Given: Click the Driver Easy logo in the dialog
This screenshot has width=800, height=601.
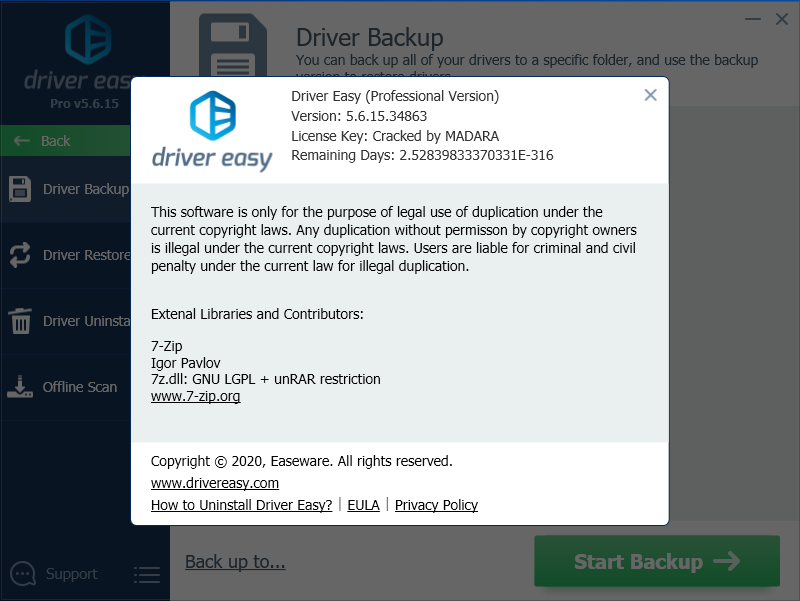Looking at the screenshot, I should point(212,131).
